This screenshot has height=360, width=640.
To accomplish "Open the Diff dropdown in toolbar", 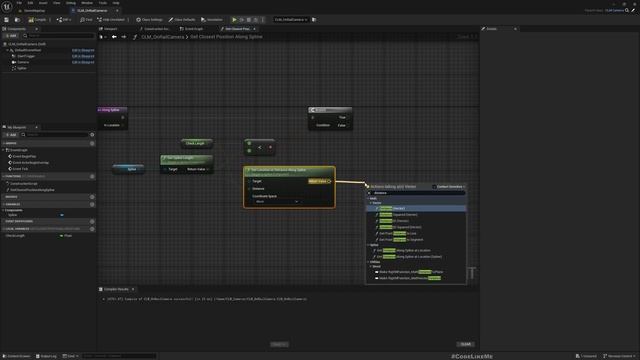I will coord(64,20).
